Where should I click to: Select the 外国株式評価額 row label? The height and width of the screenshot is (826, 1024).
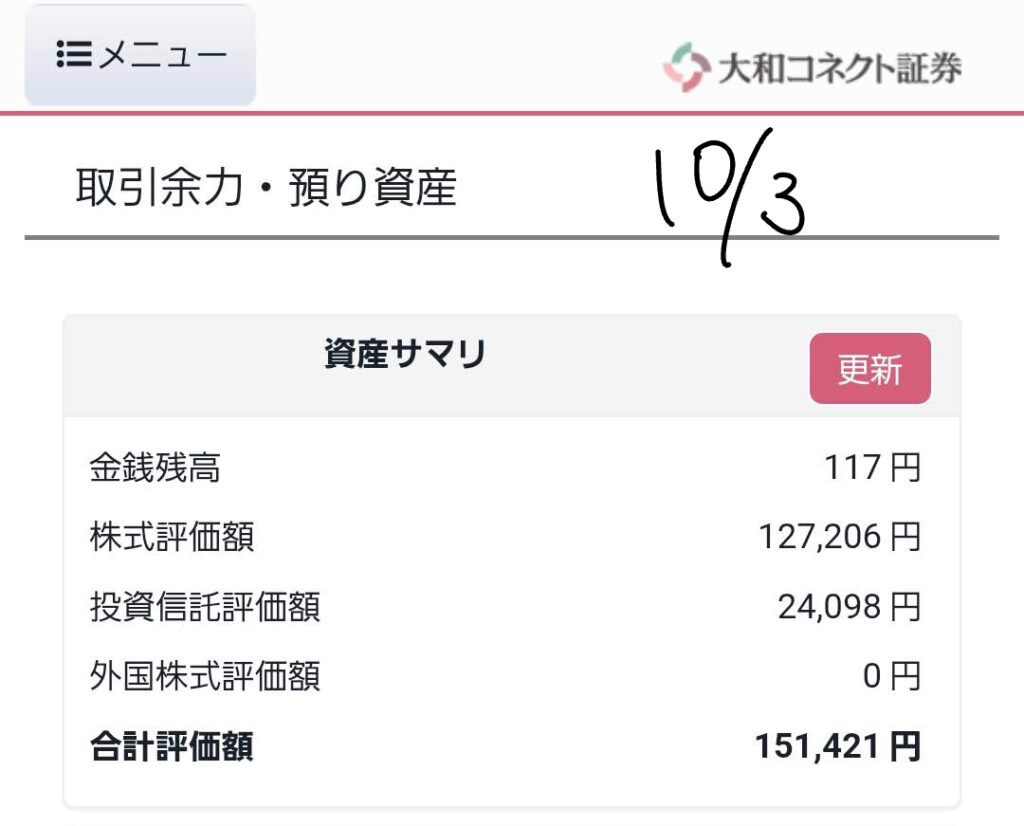[204, 676]
